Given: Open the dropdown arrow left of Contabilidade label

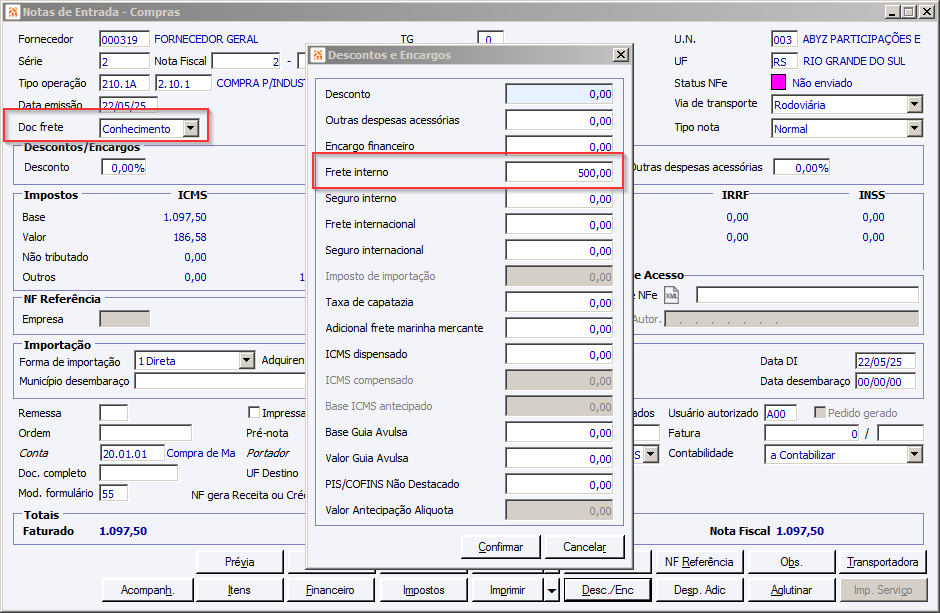Looking at the screenshot, I should (x=651, y=454).
